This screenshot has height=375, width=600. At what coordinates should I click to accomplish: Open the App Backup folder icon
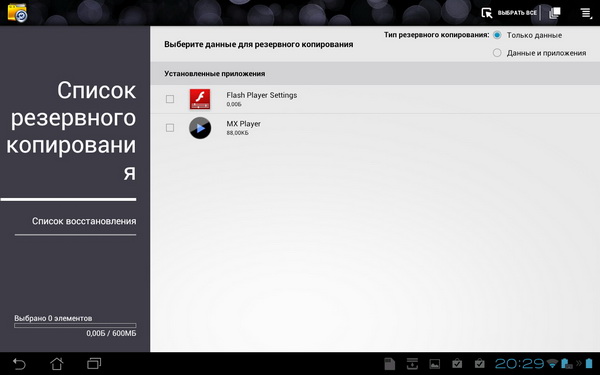[x=17, y=13]
